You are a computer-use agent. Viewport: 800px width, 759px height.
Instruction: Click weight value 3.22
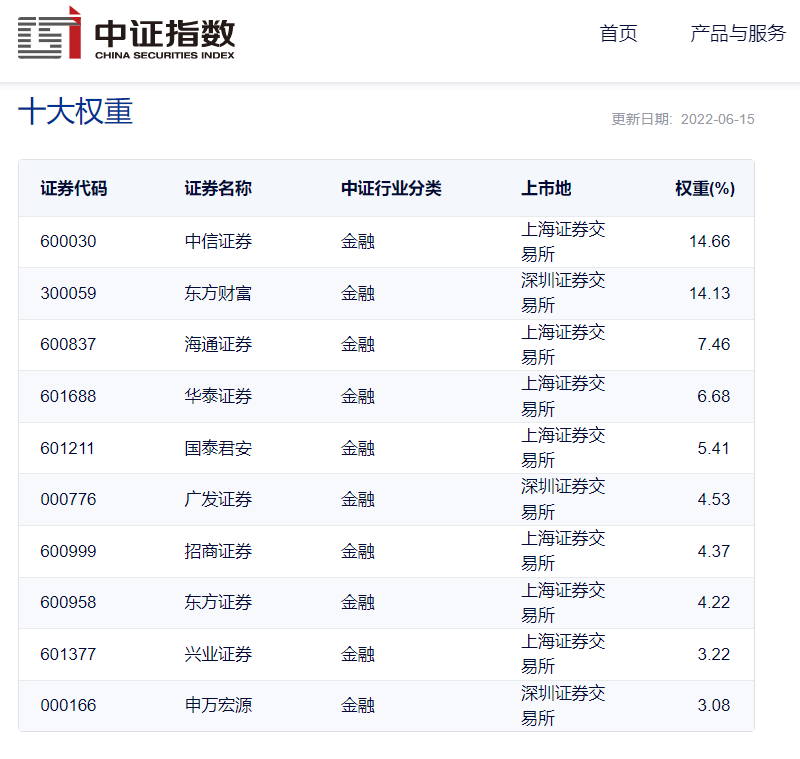pos(714,654)
